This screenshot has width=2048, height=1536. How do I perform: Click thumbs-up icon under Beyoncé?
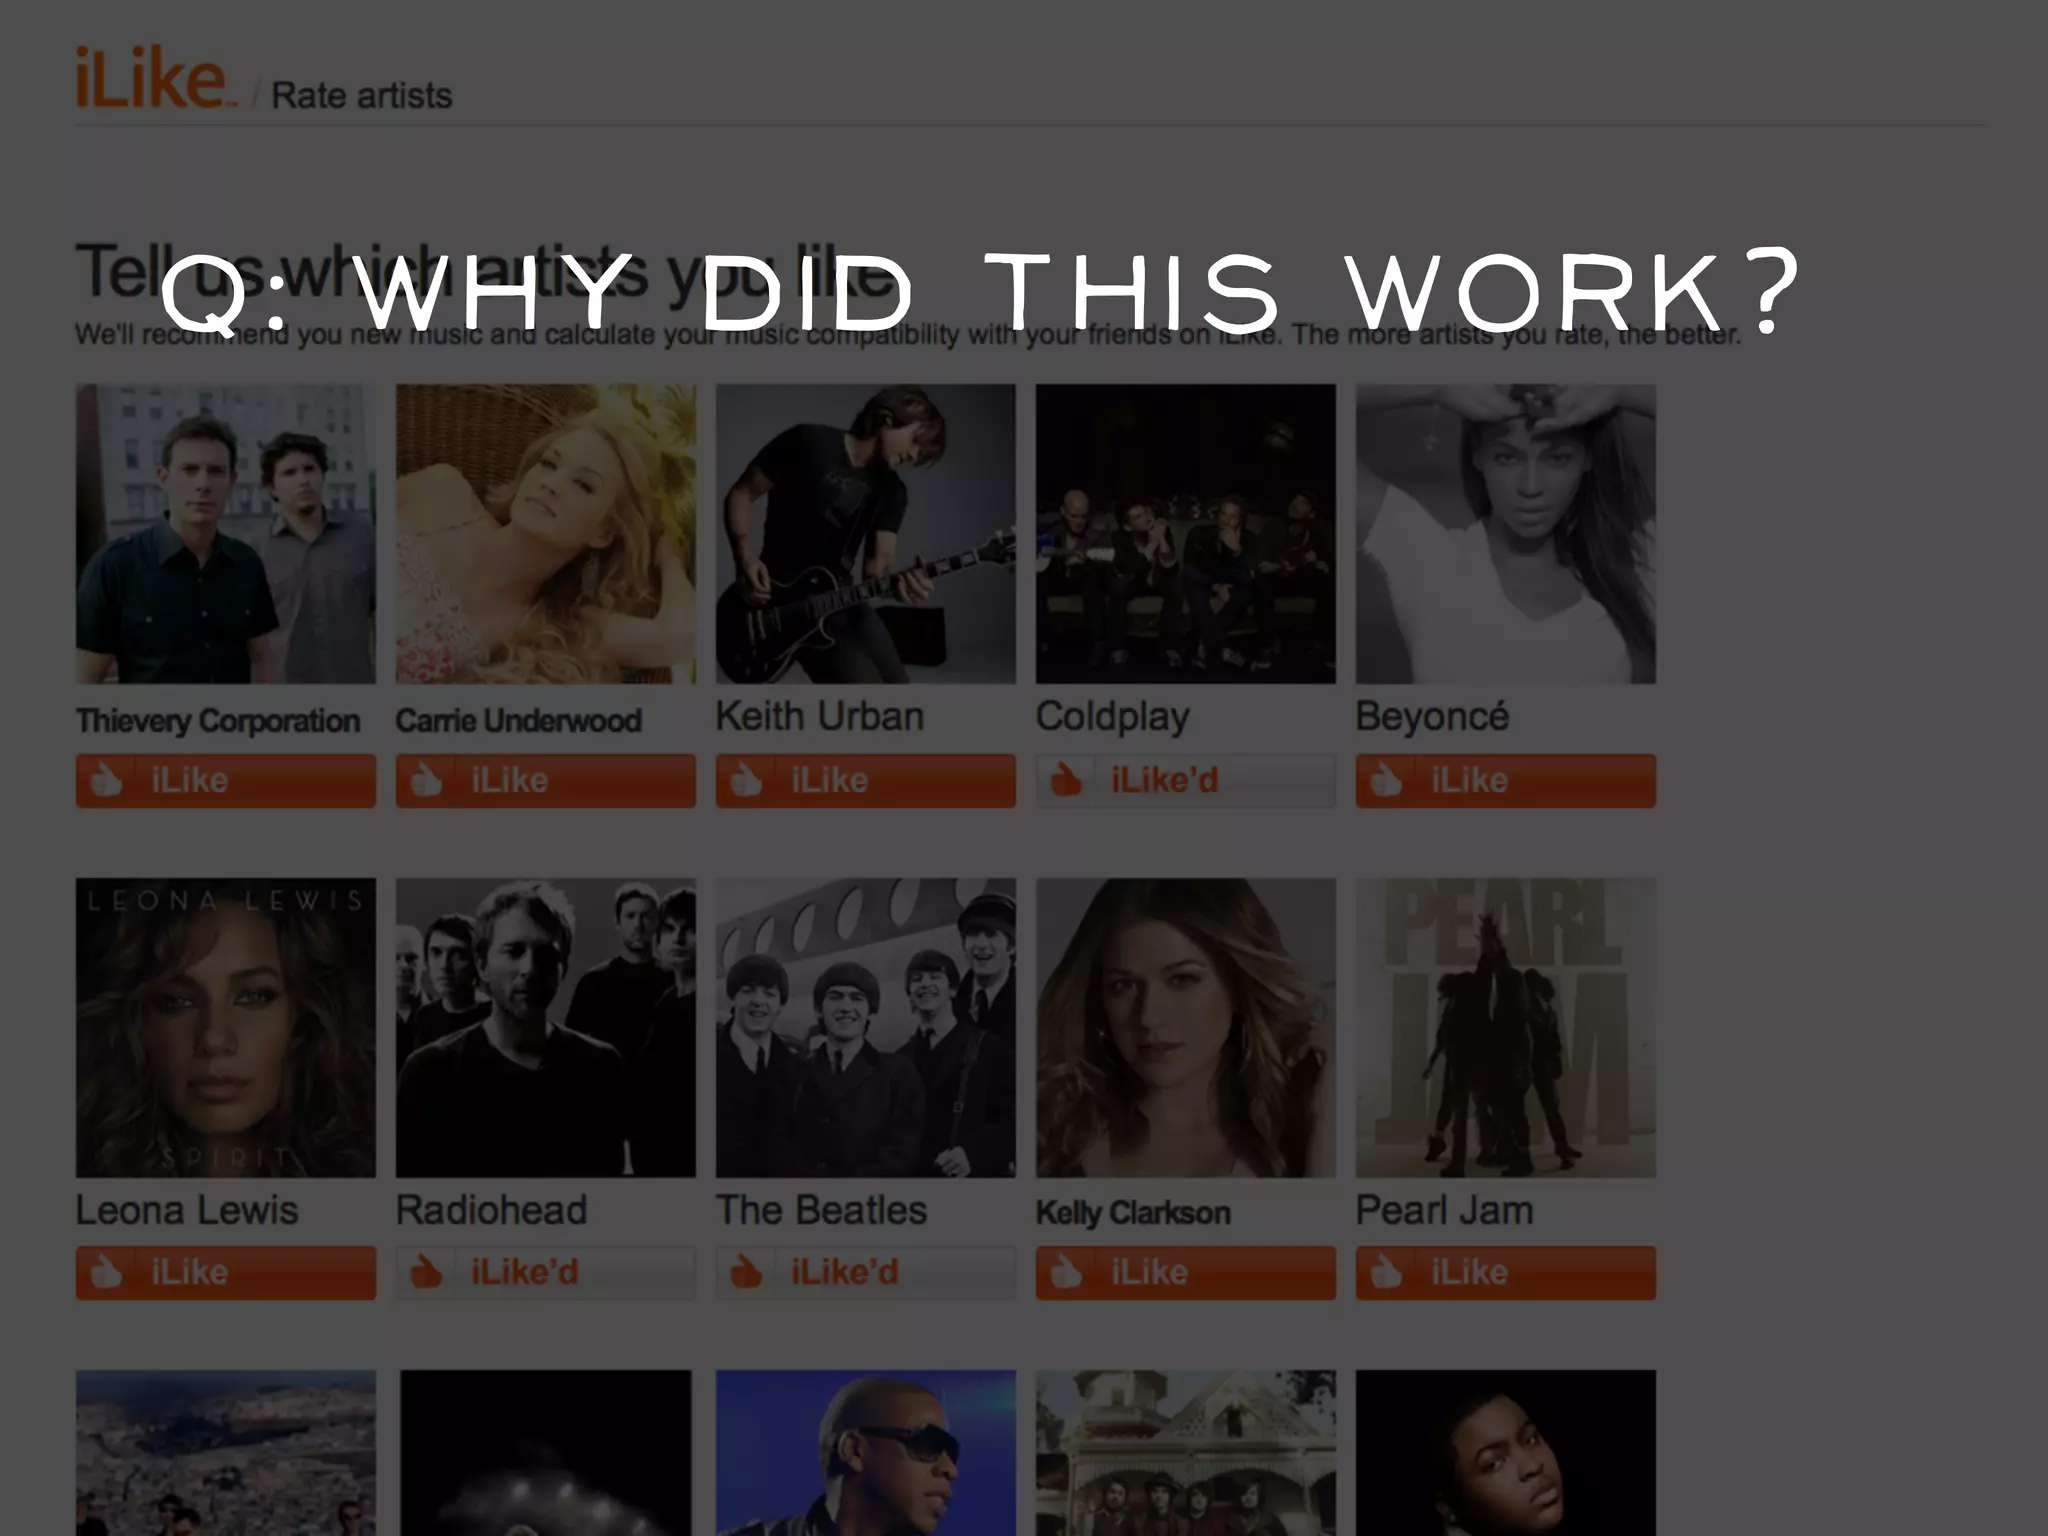point(1387,780)
